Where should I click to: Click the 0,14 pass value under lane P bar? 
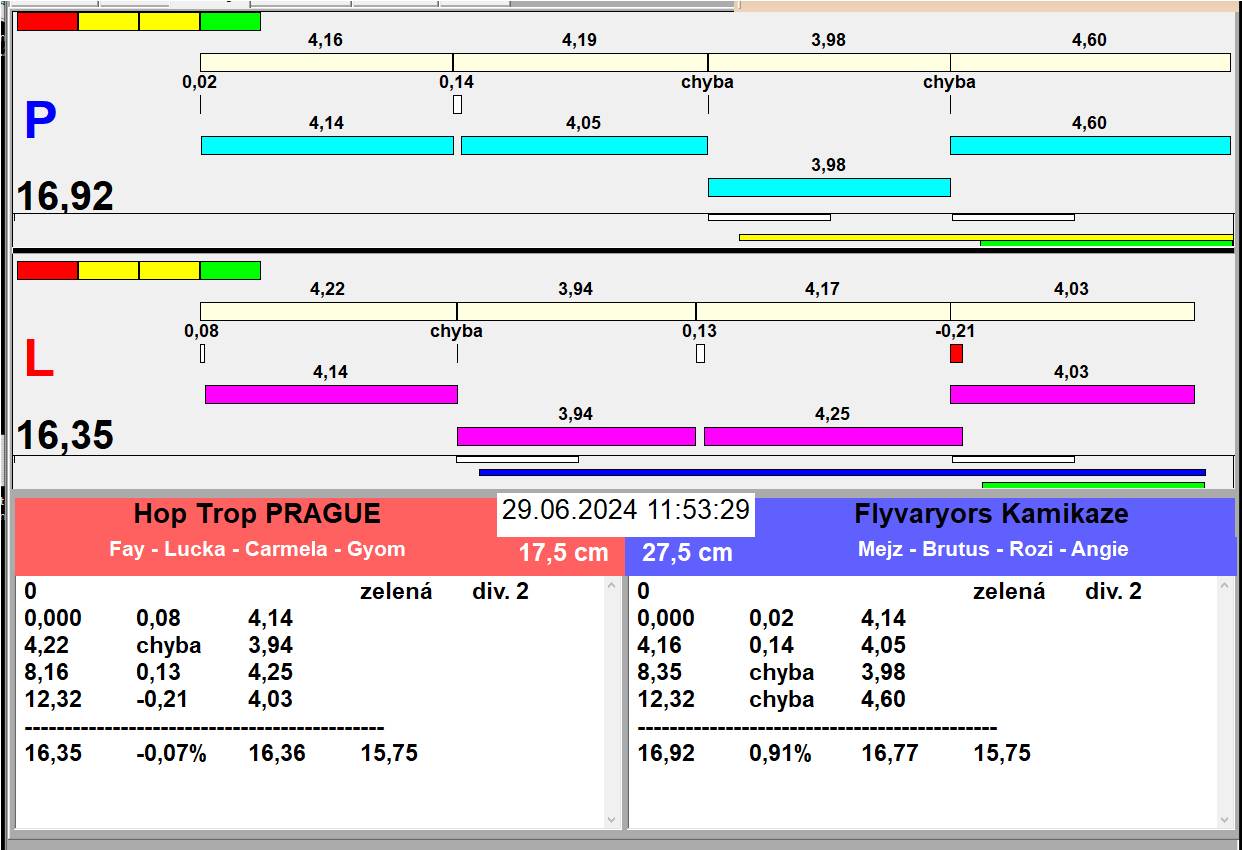pyautogui.click(x=457, y=82)
